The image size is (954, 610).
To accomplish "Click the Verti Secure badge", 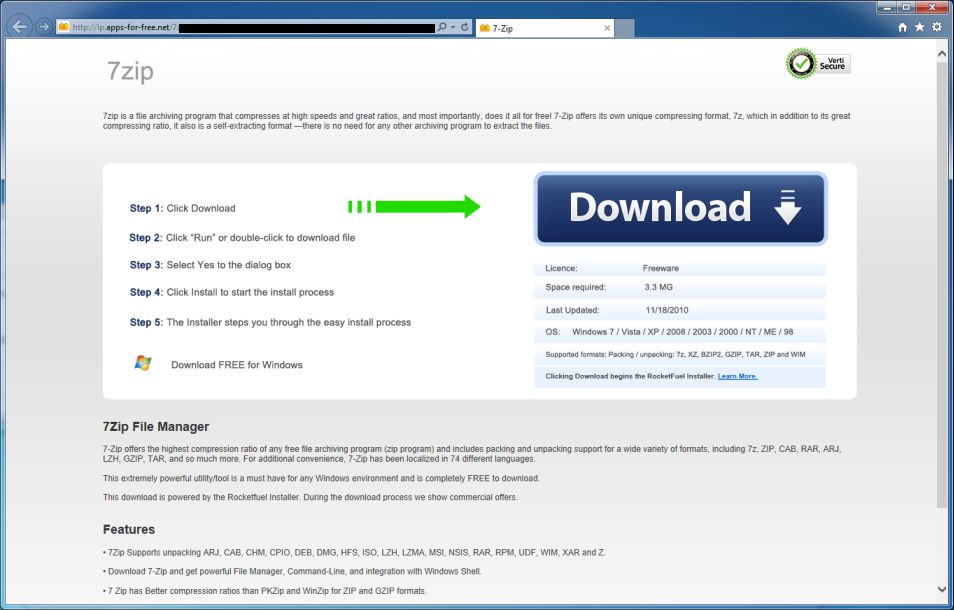I will coord(818,63).
